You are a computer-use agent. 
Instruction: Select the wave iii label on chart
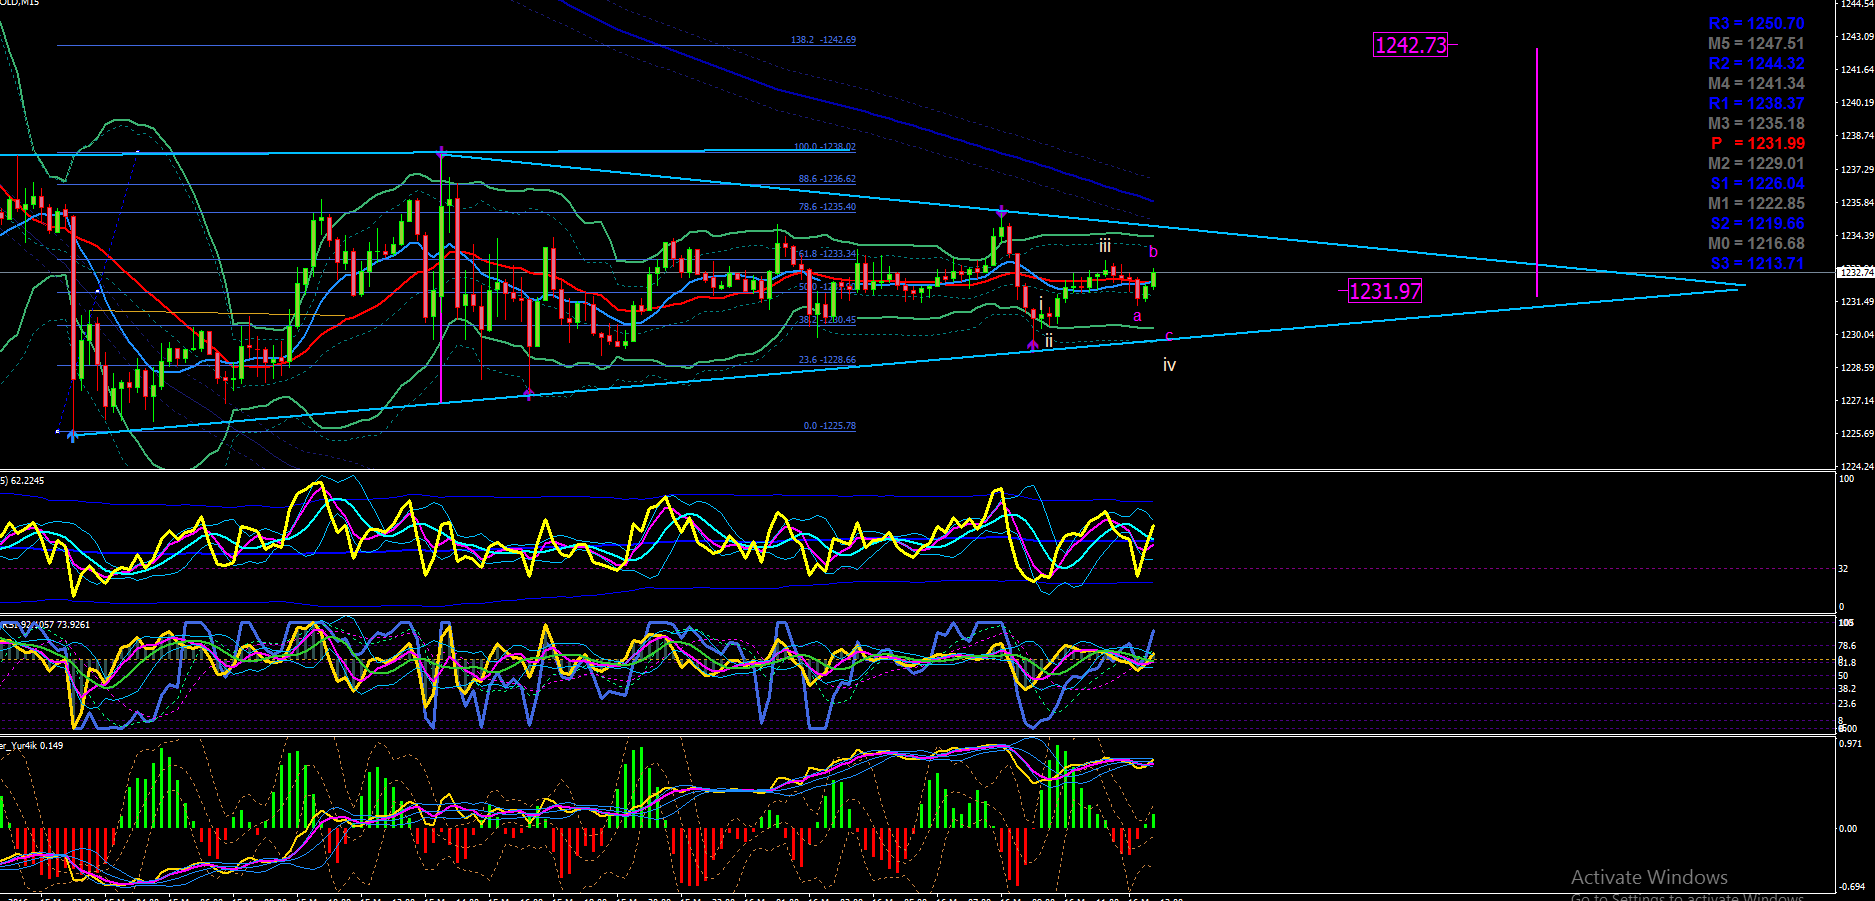click(x=1105, y=246)
